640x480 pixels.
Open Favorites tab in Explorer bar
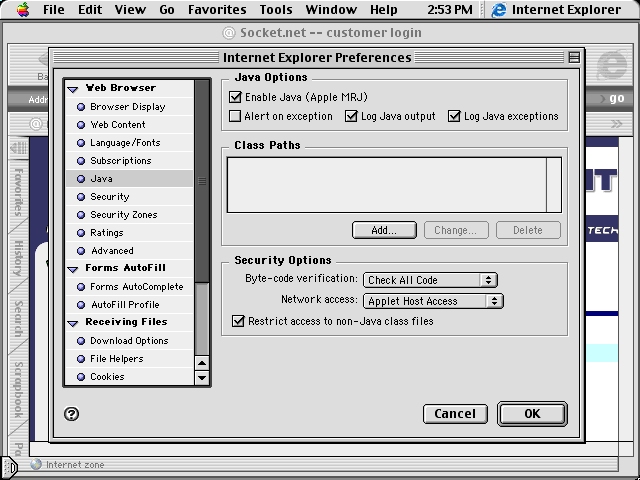[x=18, y=191]
